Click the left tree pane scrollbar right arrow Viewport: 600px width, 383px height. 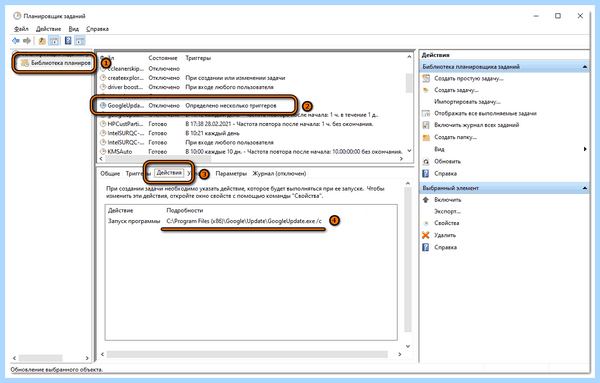pos(87,359)
